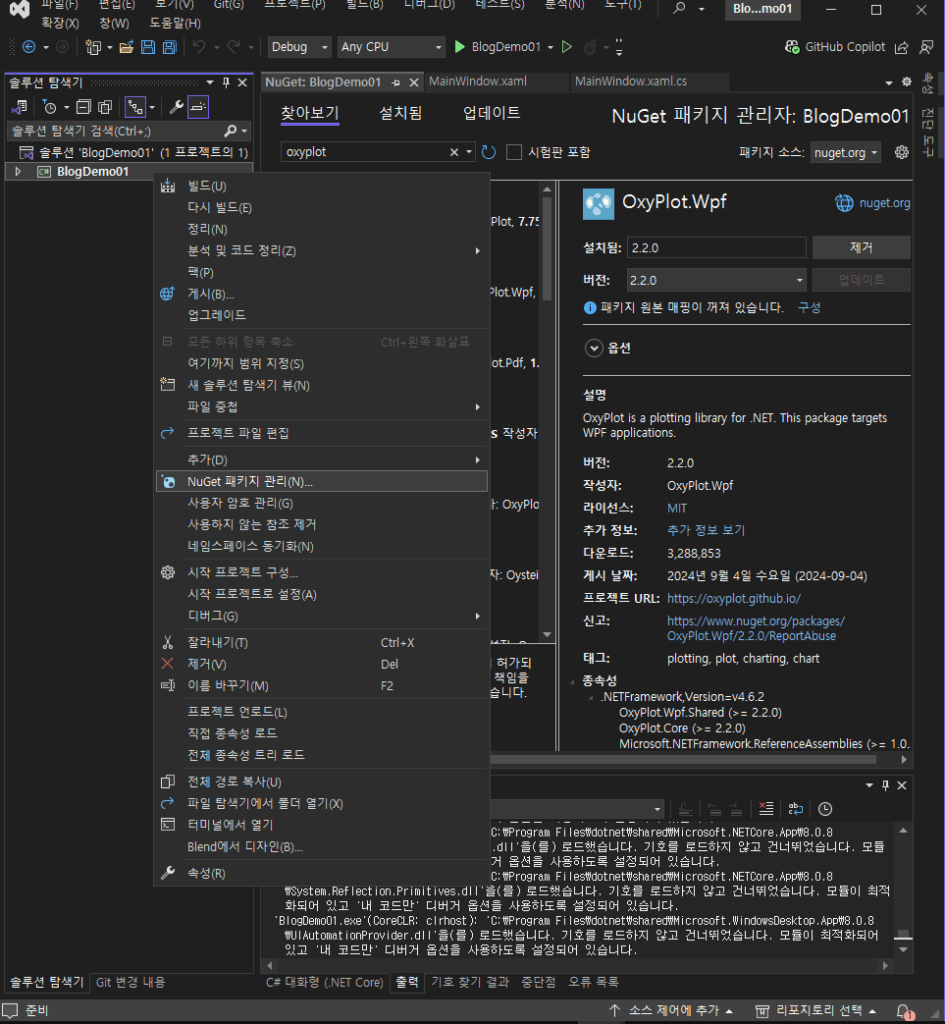Click the view more info link
The height and width of the screenshot is (1024, 945).
pyautogui.click(x=706, y=530)
